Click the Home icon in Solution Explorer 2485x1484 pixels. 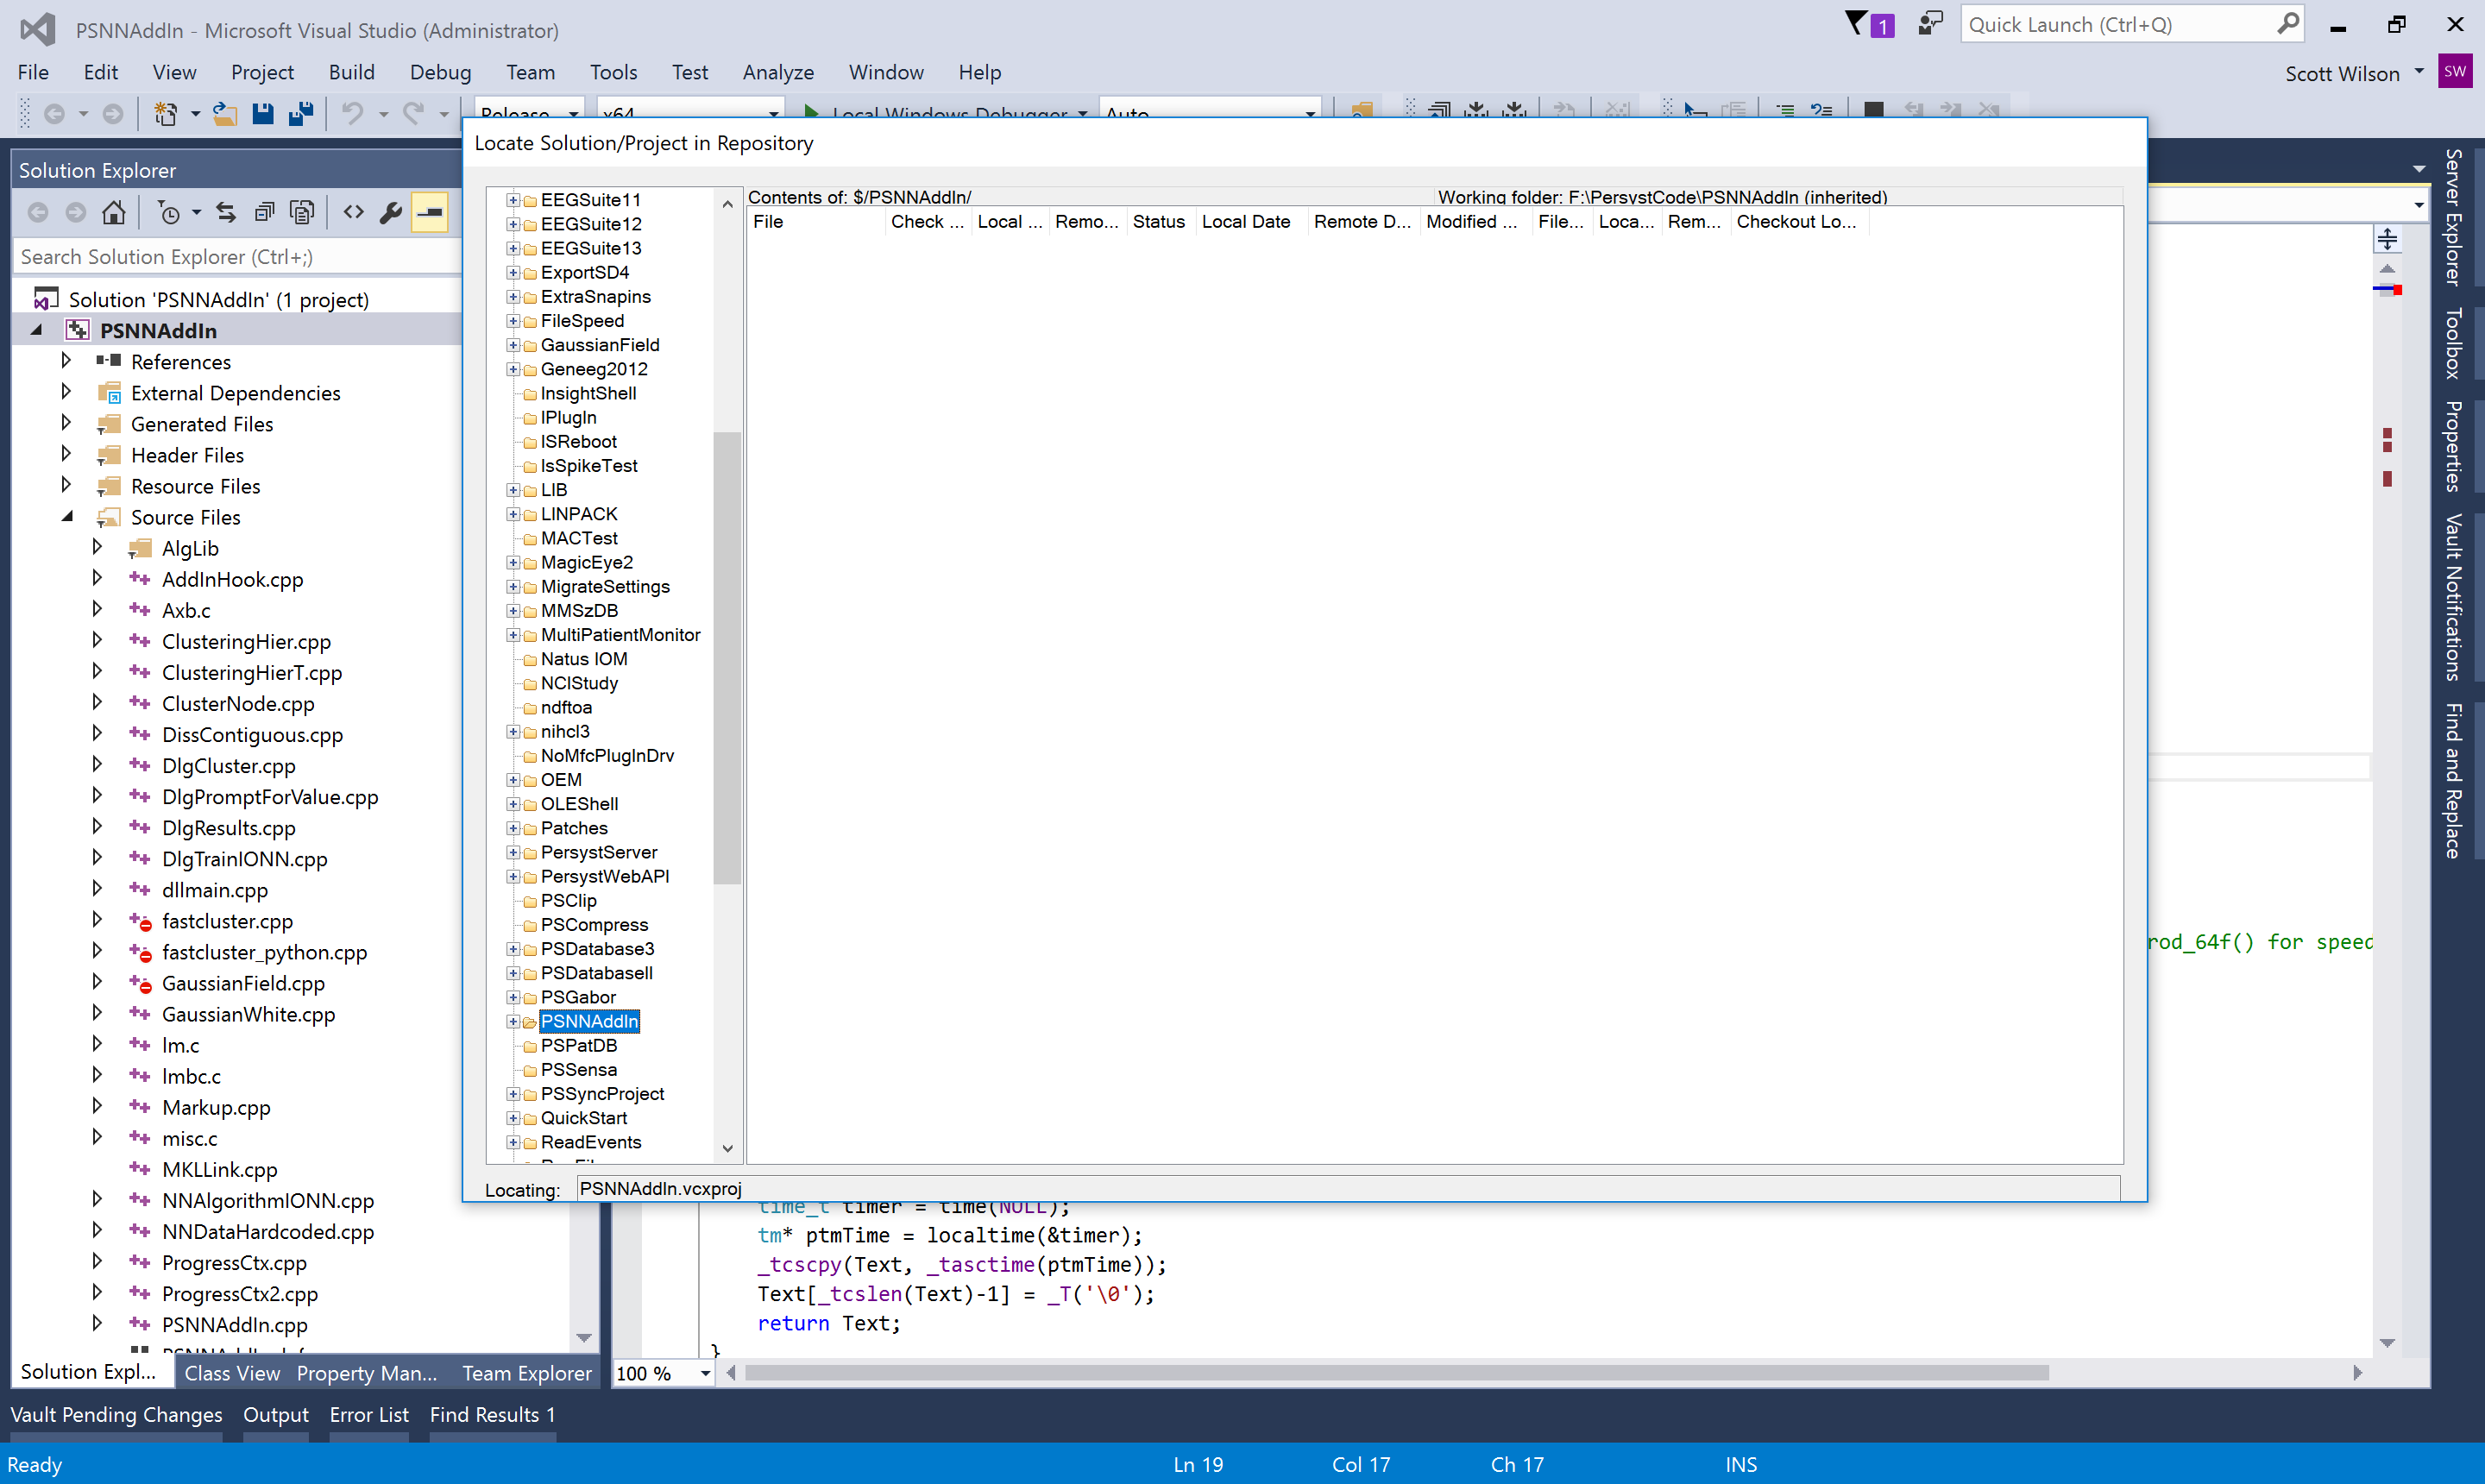[114, 212]
